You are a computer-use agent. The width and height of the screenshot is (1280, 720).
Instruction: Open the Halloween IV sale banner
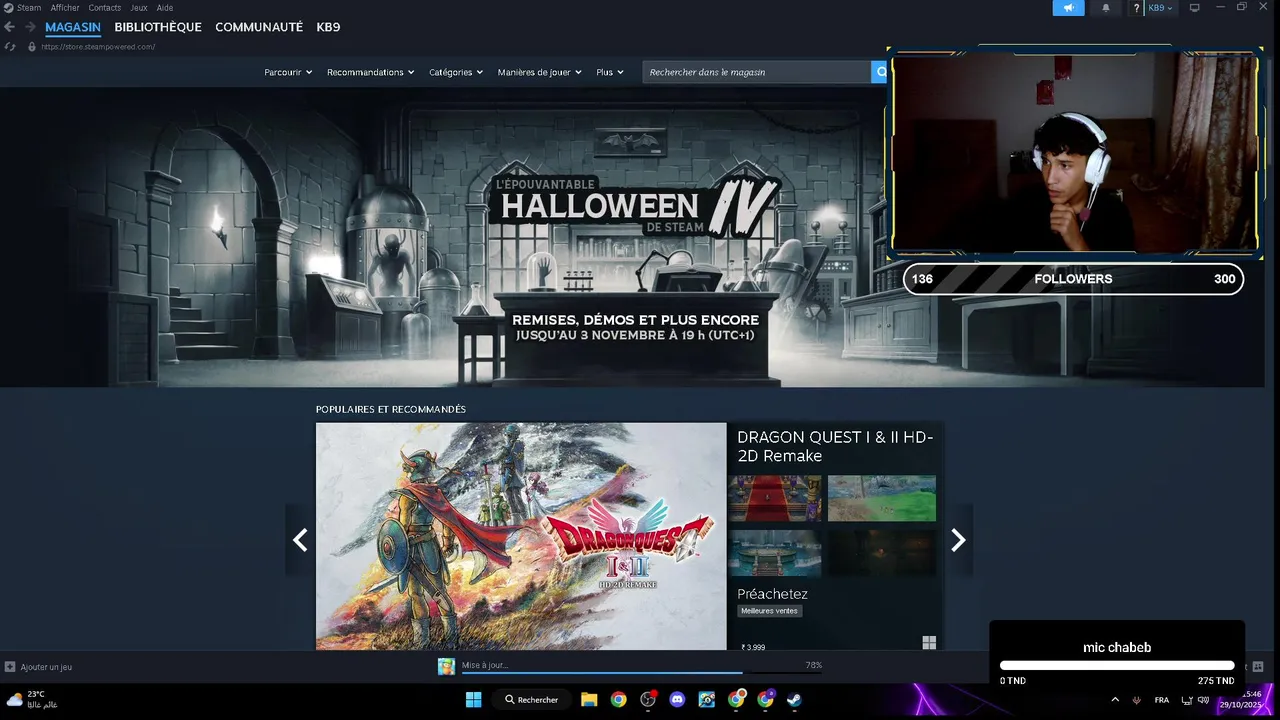(632, 237)
